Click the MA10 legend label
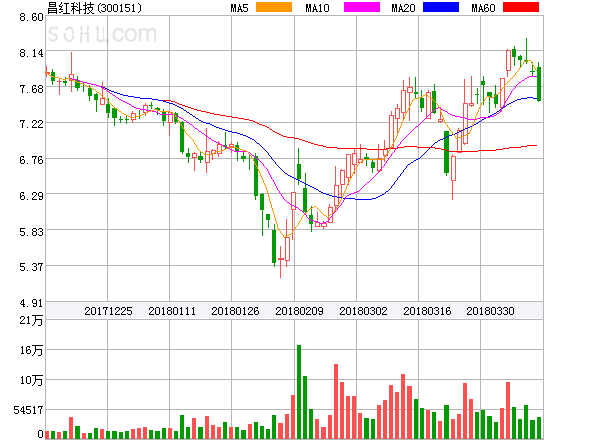Image resolution: width=600 pixels, height=440 pixels. (x=317, y=8)
